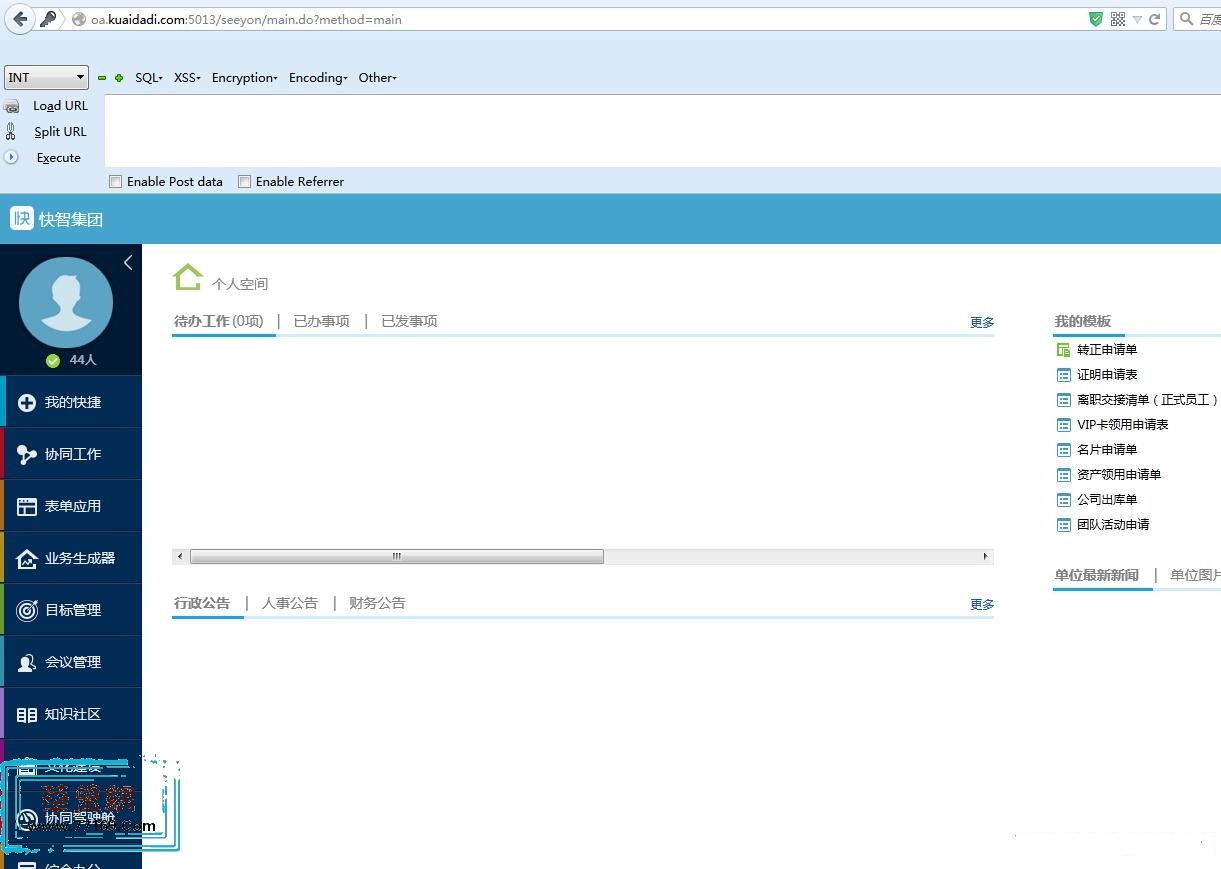Collapse the left sidebar with chevron
The image size is (1221, 869).
128,262
